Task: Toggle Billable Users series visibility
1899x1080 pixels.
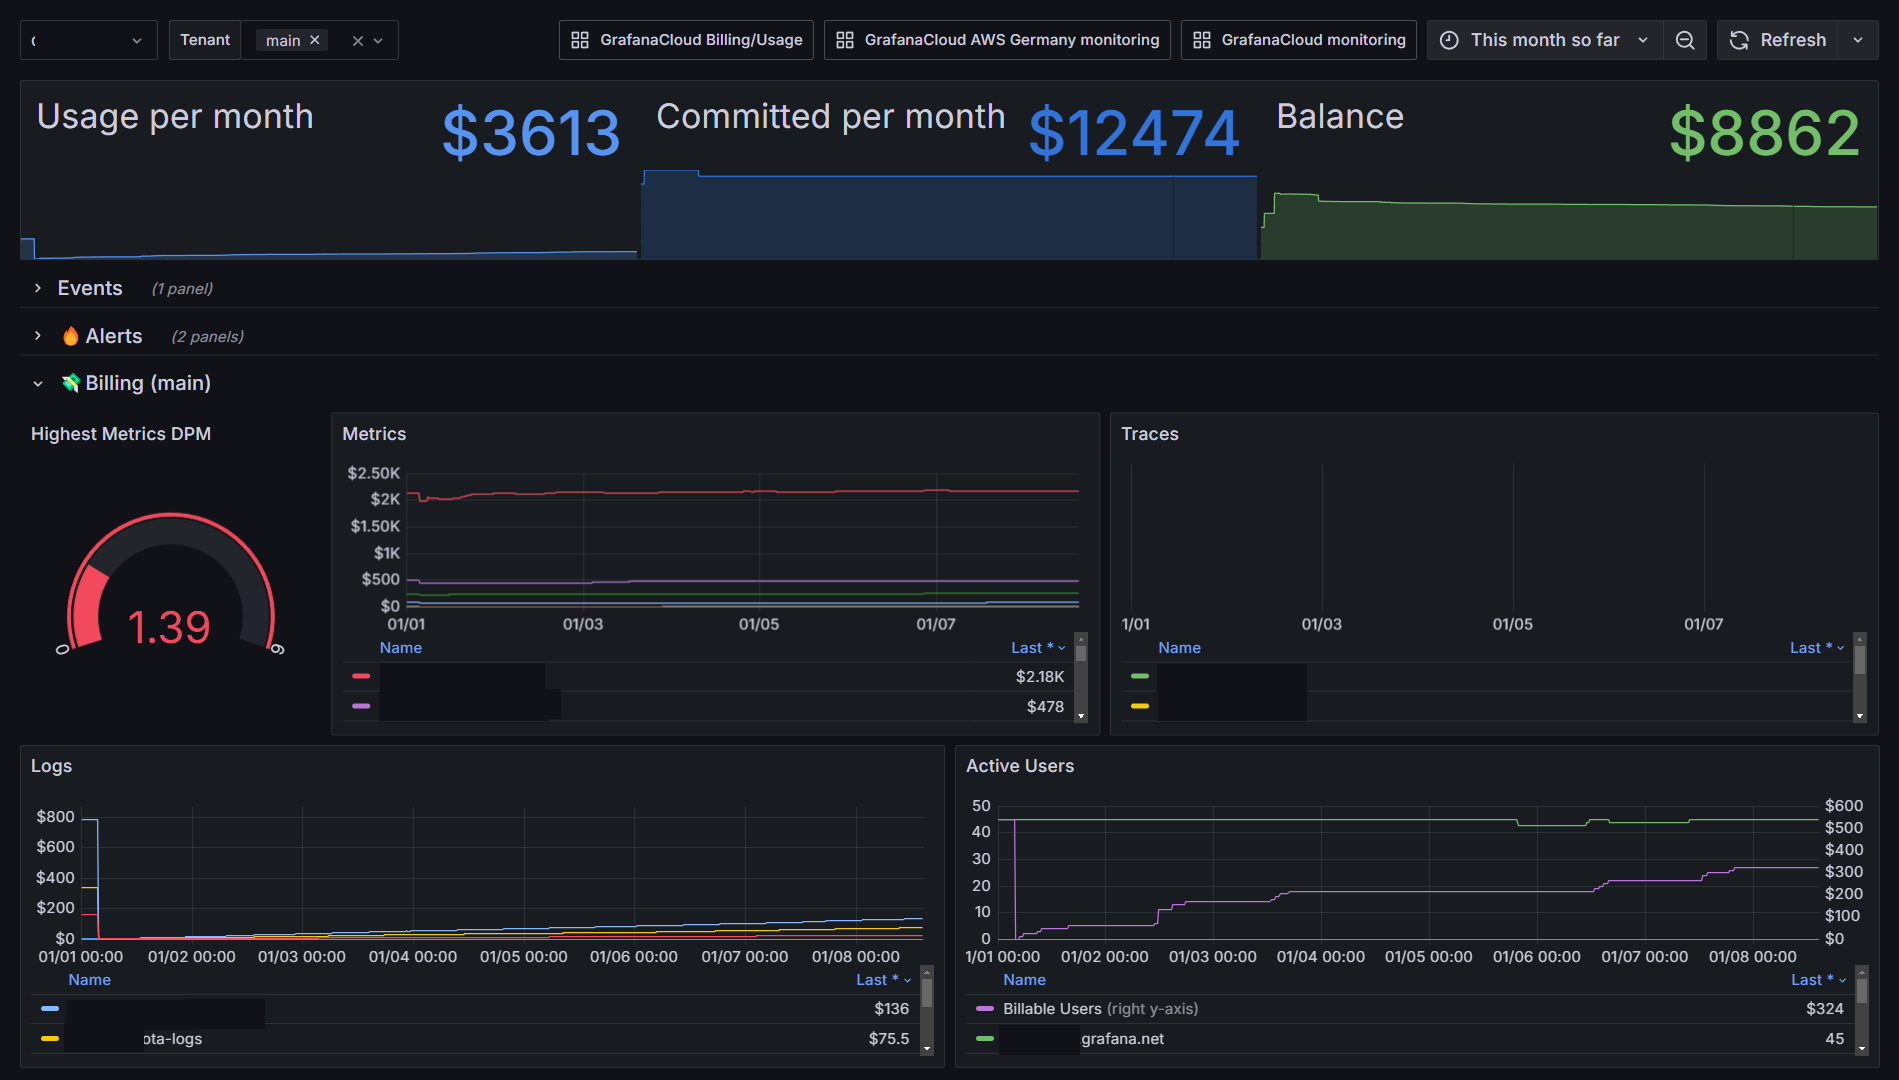Action: pos(1052,1009)
